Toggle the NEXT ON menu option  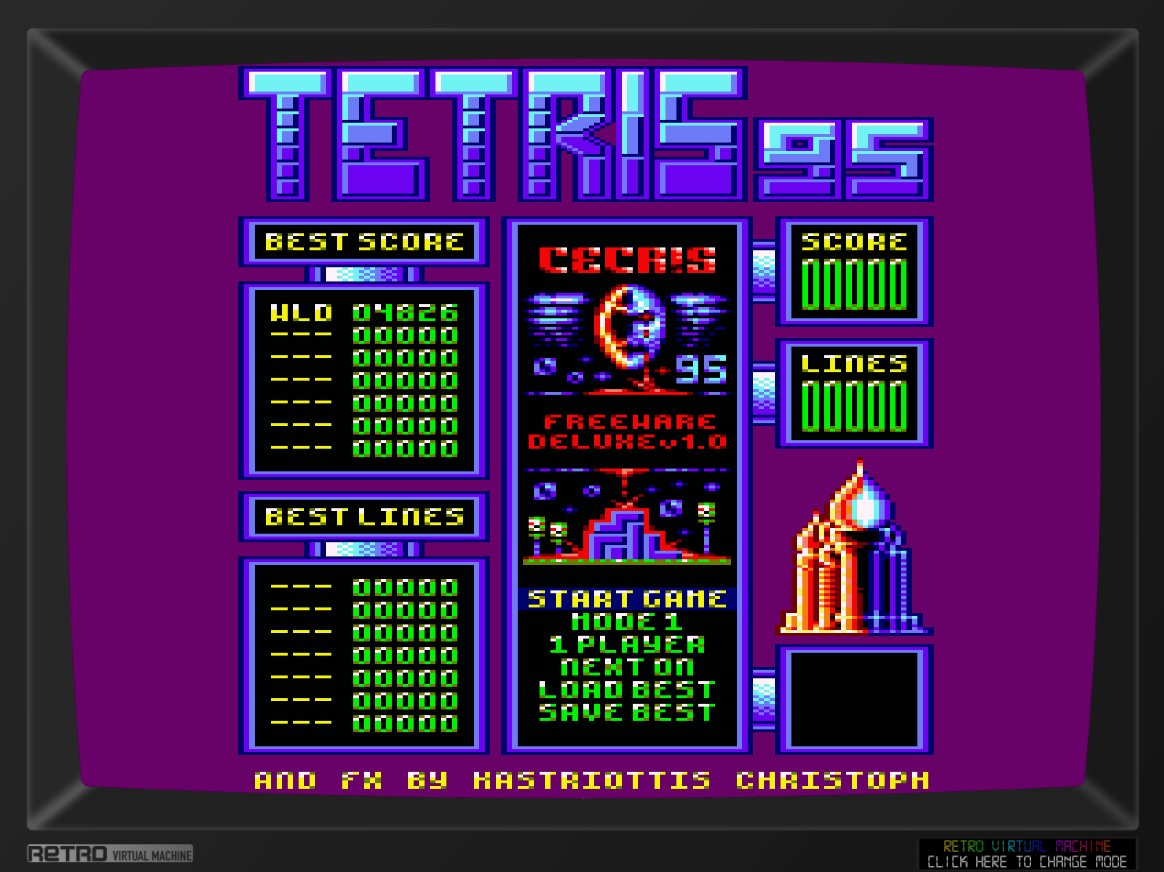click(x=627, y=667)
